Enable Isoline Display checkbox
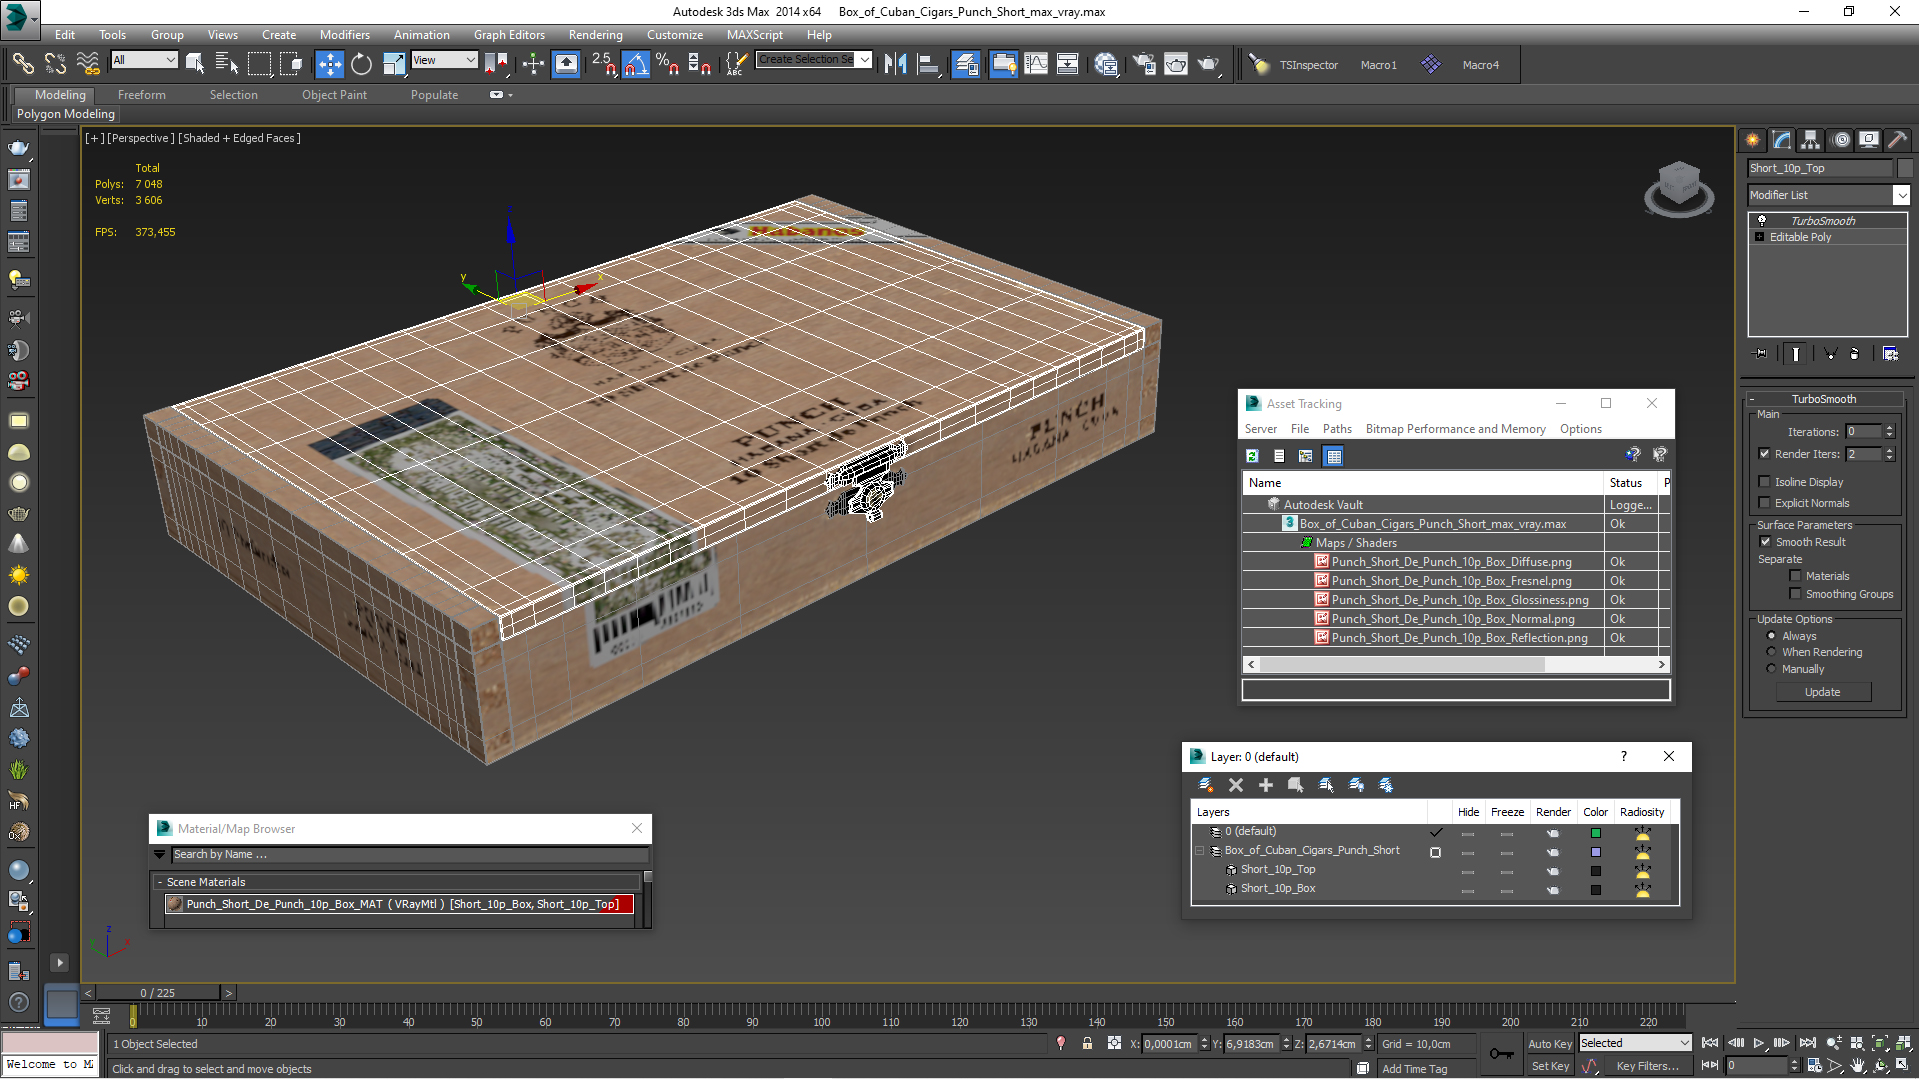The width and height of the screenshot is (1920, 1080). click(1765, 481)
